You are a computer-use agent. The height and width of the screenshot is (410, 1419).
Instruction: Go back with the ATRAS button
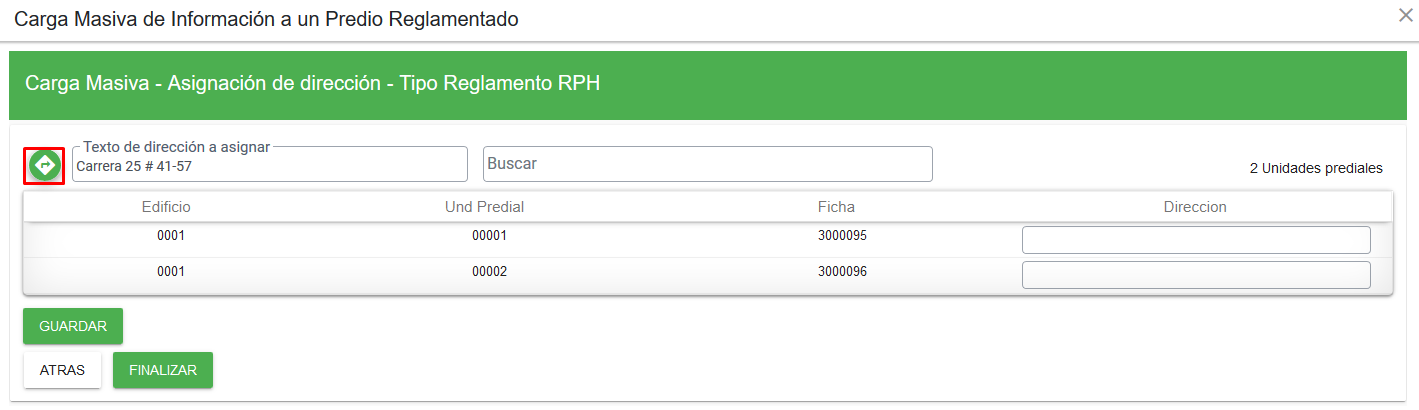62,370
